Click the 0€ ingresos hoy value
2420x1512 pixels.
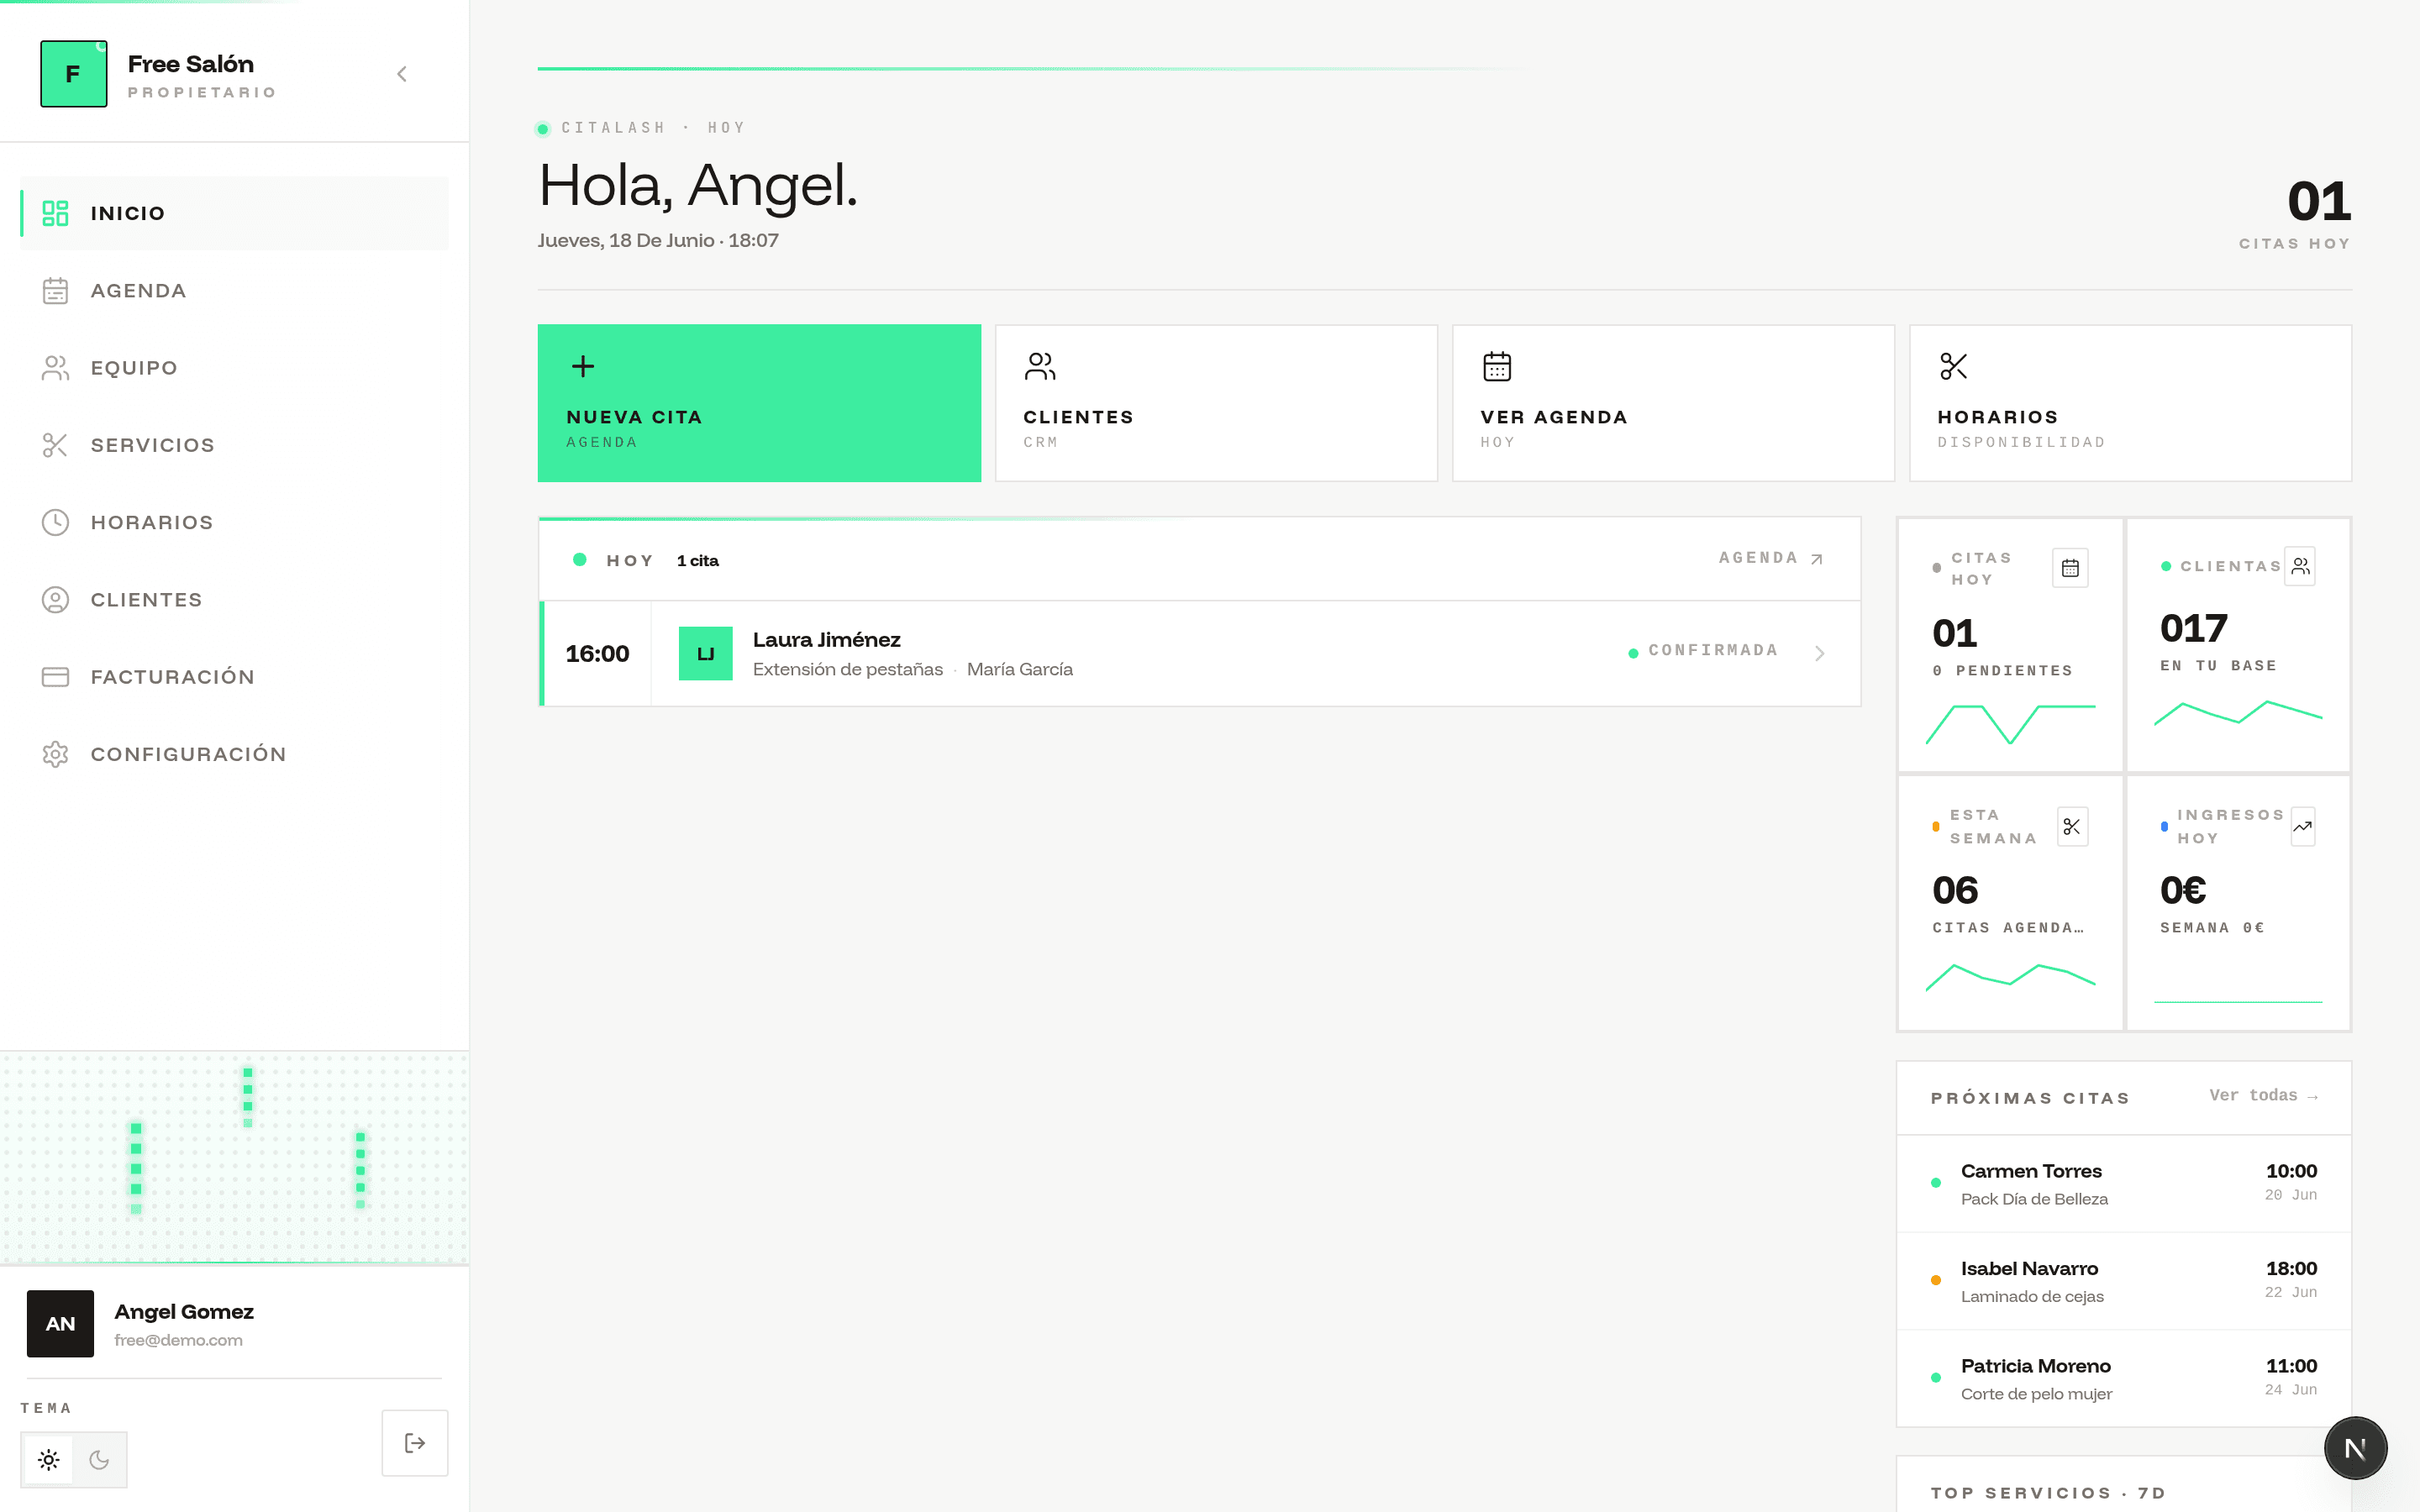2183,890
